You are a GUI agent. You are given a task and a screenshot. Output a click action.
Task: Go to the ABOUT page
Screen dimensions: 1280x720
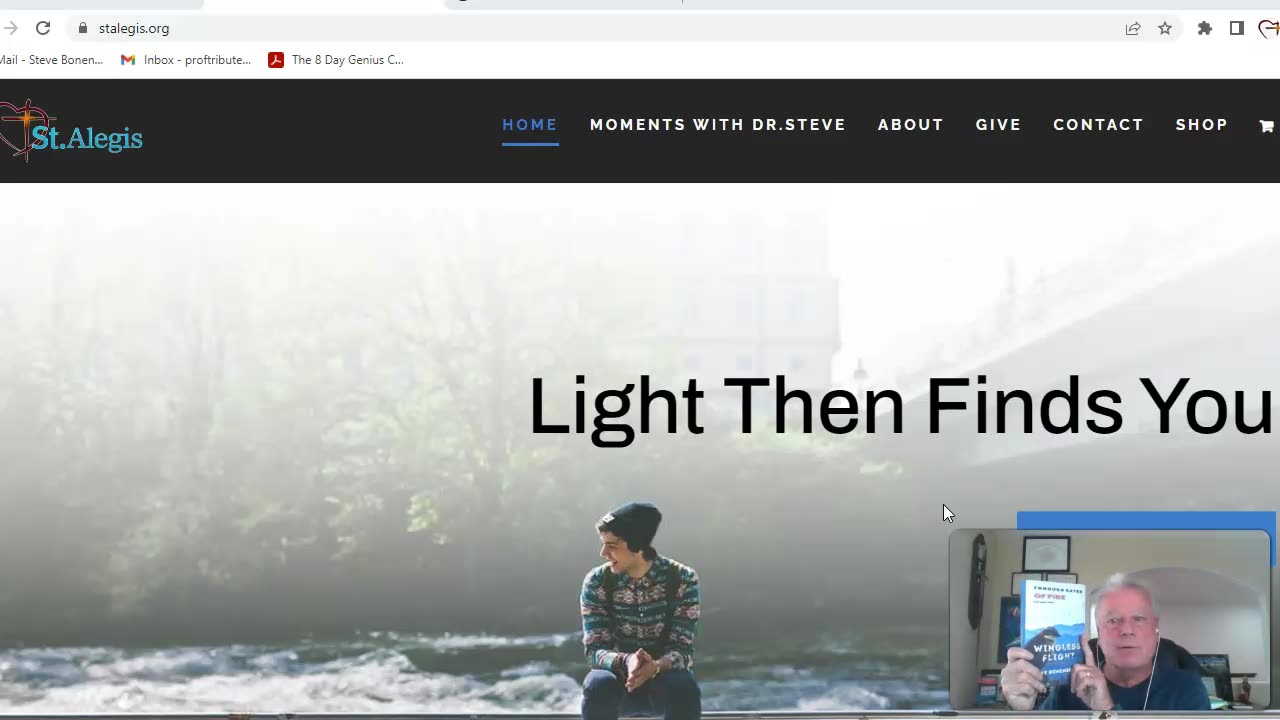(x=911, y=125)
